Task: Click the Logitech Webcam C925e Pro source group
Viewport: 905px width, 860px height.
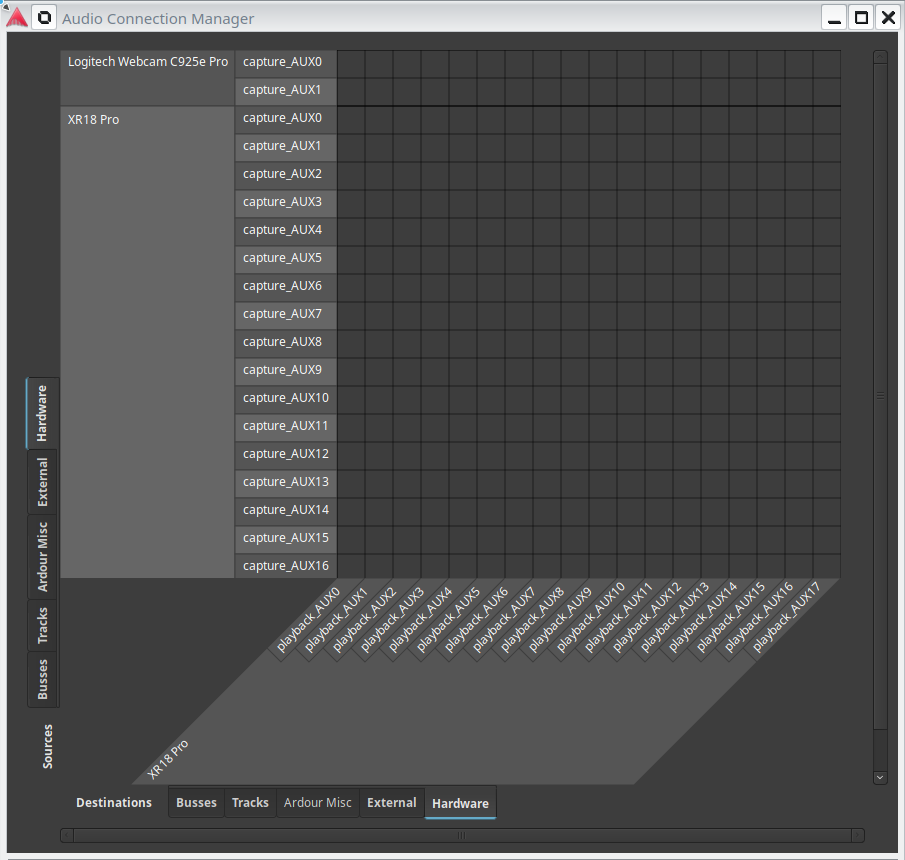Action: point(147,62)
